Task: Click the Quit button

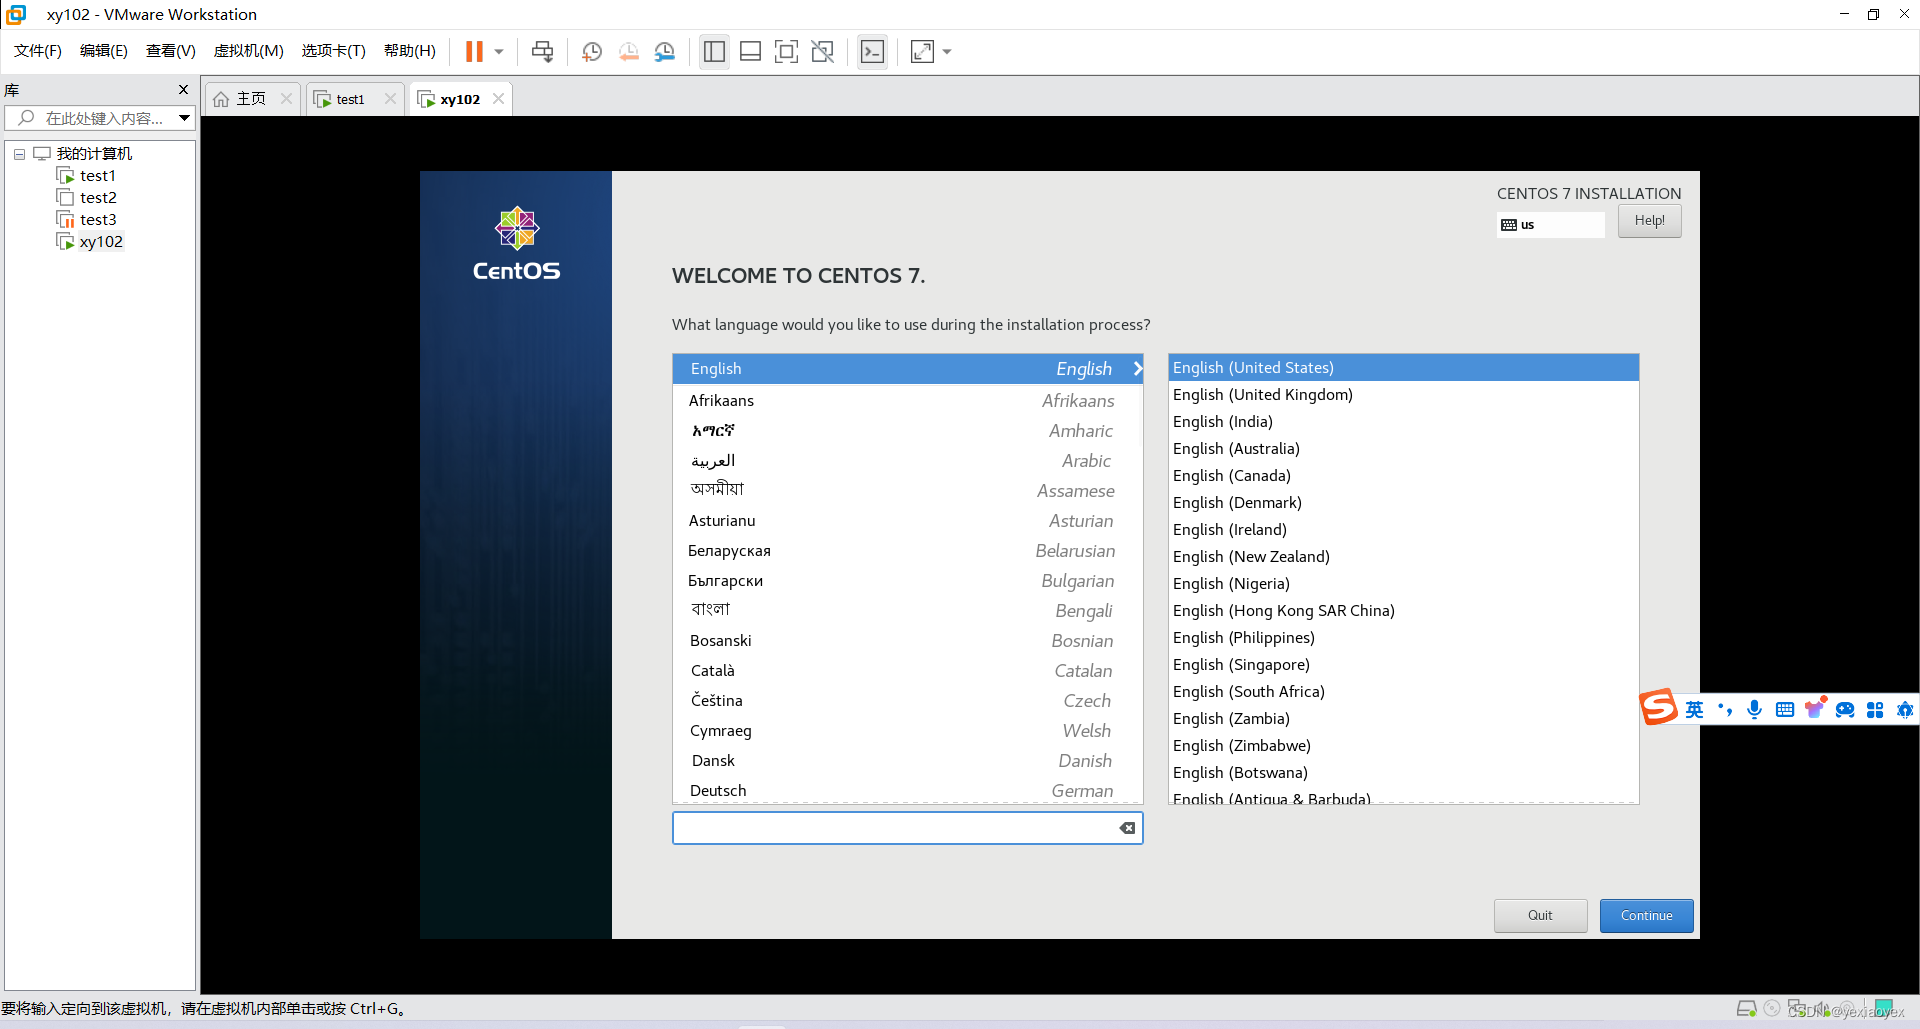Action: click(1540, 916)
